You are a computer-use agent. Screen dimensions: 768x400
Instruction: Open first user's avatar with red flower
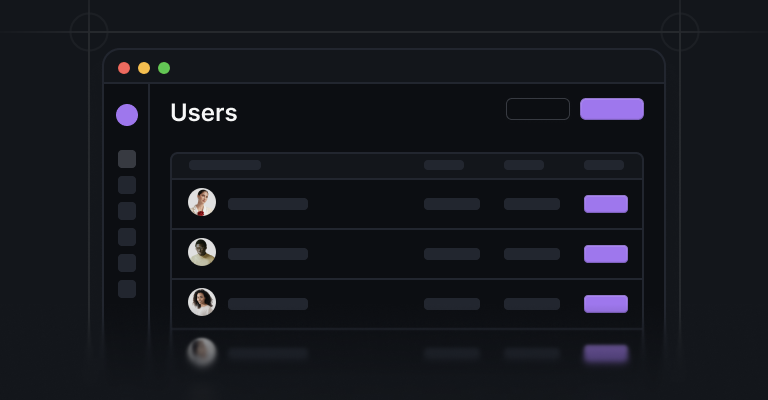(202, 202)
